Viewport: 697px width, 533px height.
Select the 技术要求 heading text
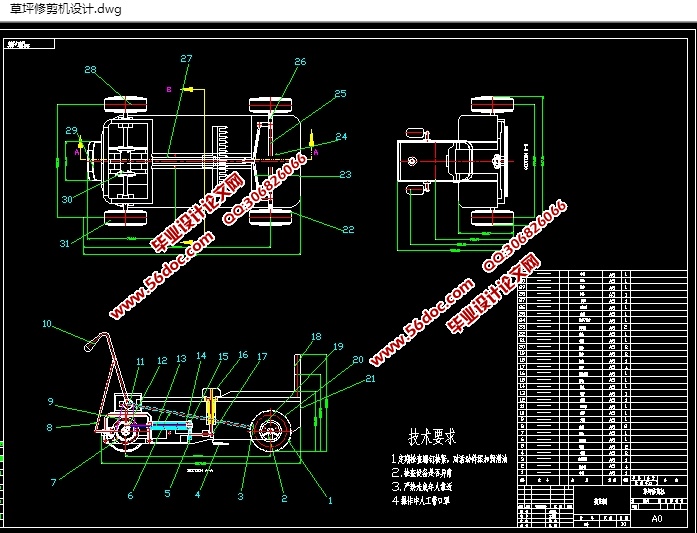(x=432, y=437)
